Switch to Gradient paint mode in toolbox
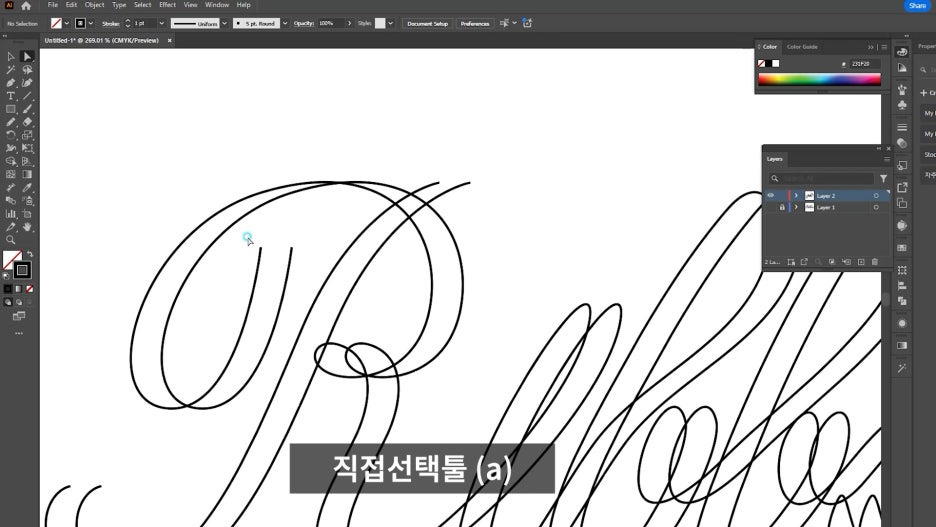936x527 pixels. 19,289
